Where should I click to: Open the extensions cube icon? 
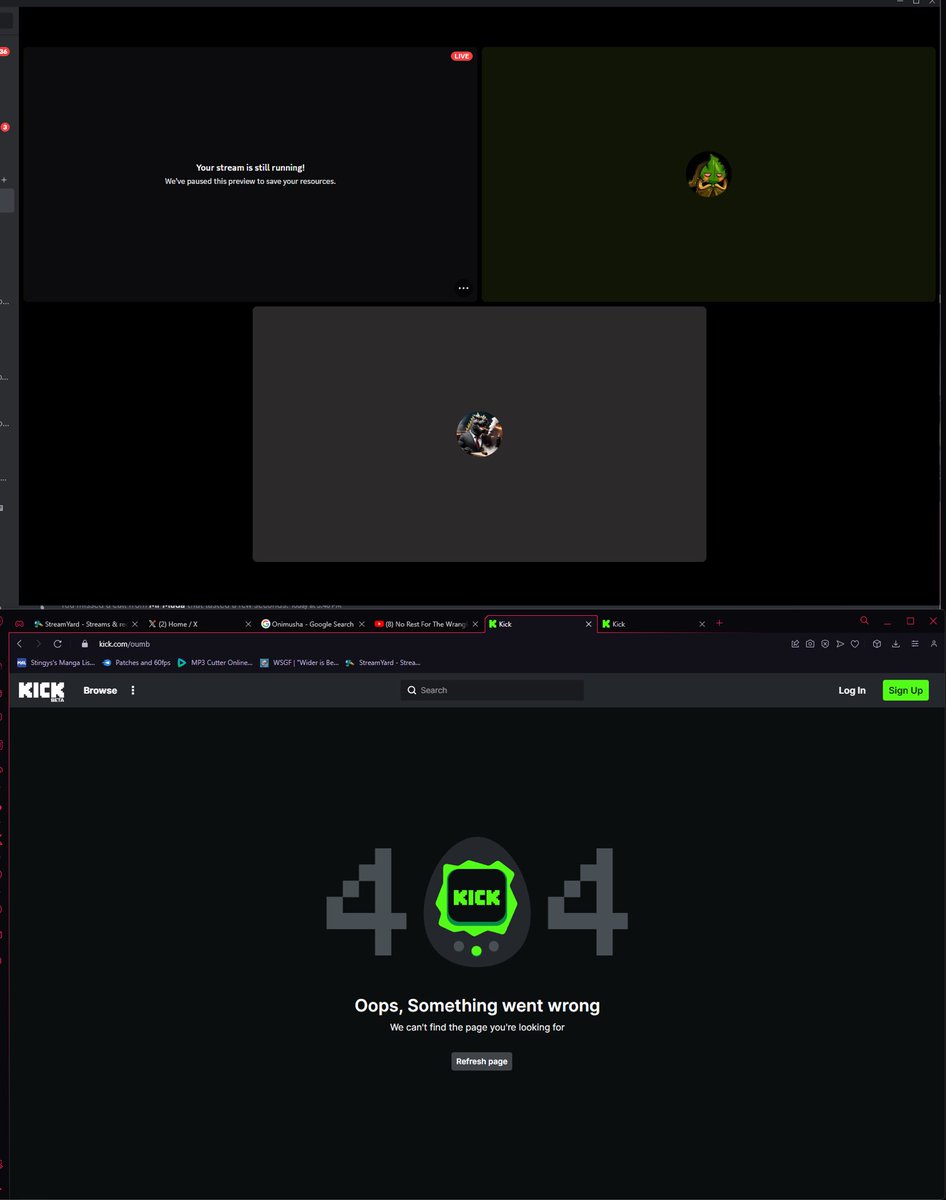click(877, 644)
